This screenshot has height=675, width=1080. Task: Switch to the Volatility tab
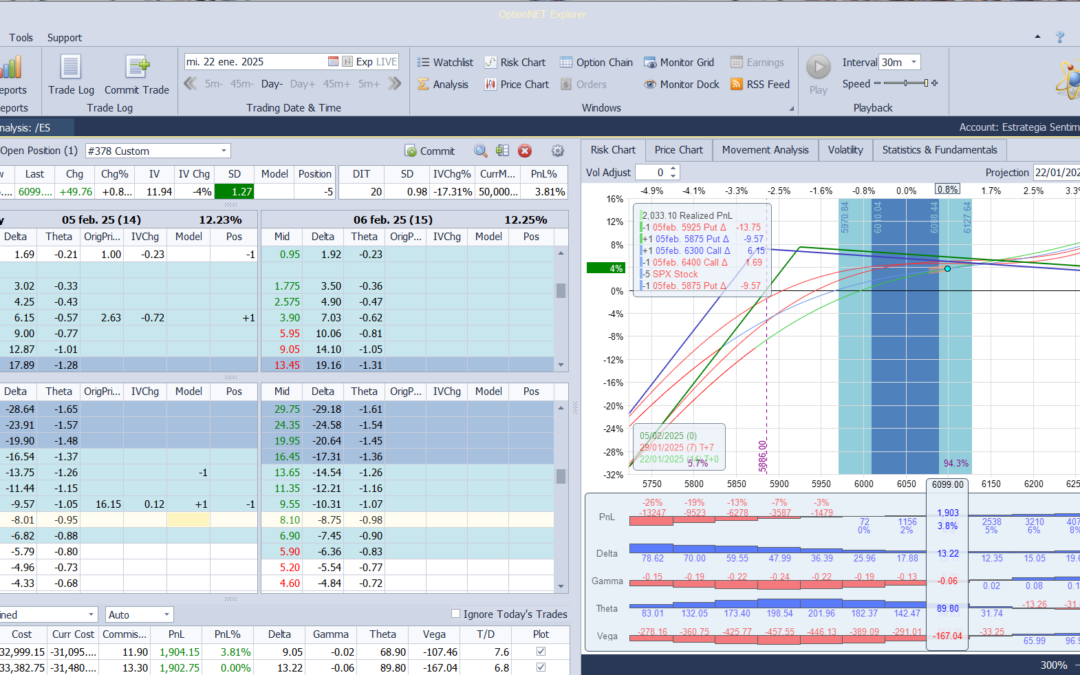point(845,149)
